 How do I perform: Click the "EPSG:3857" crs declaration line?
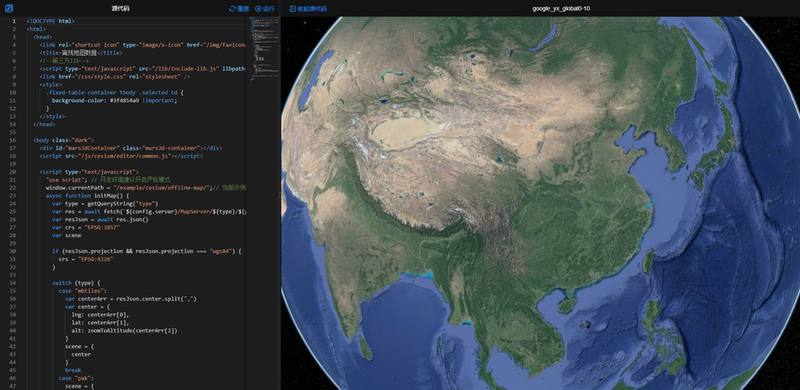85,227
